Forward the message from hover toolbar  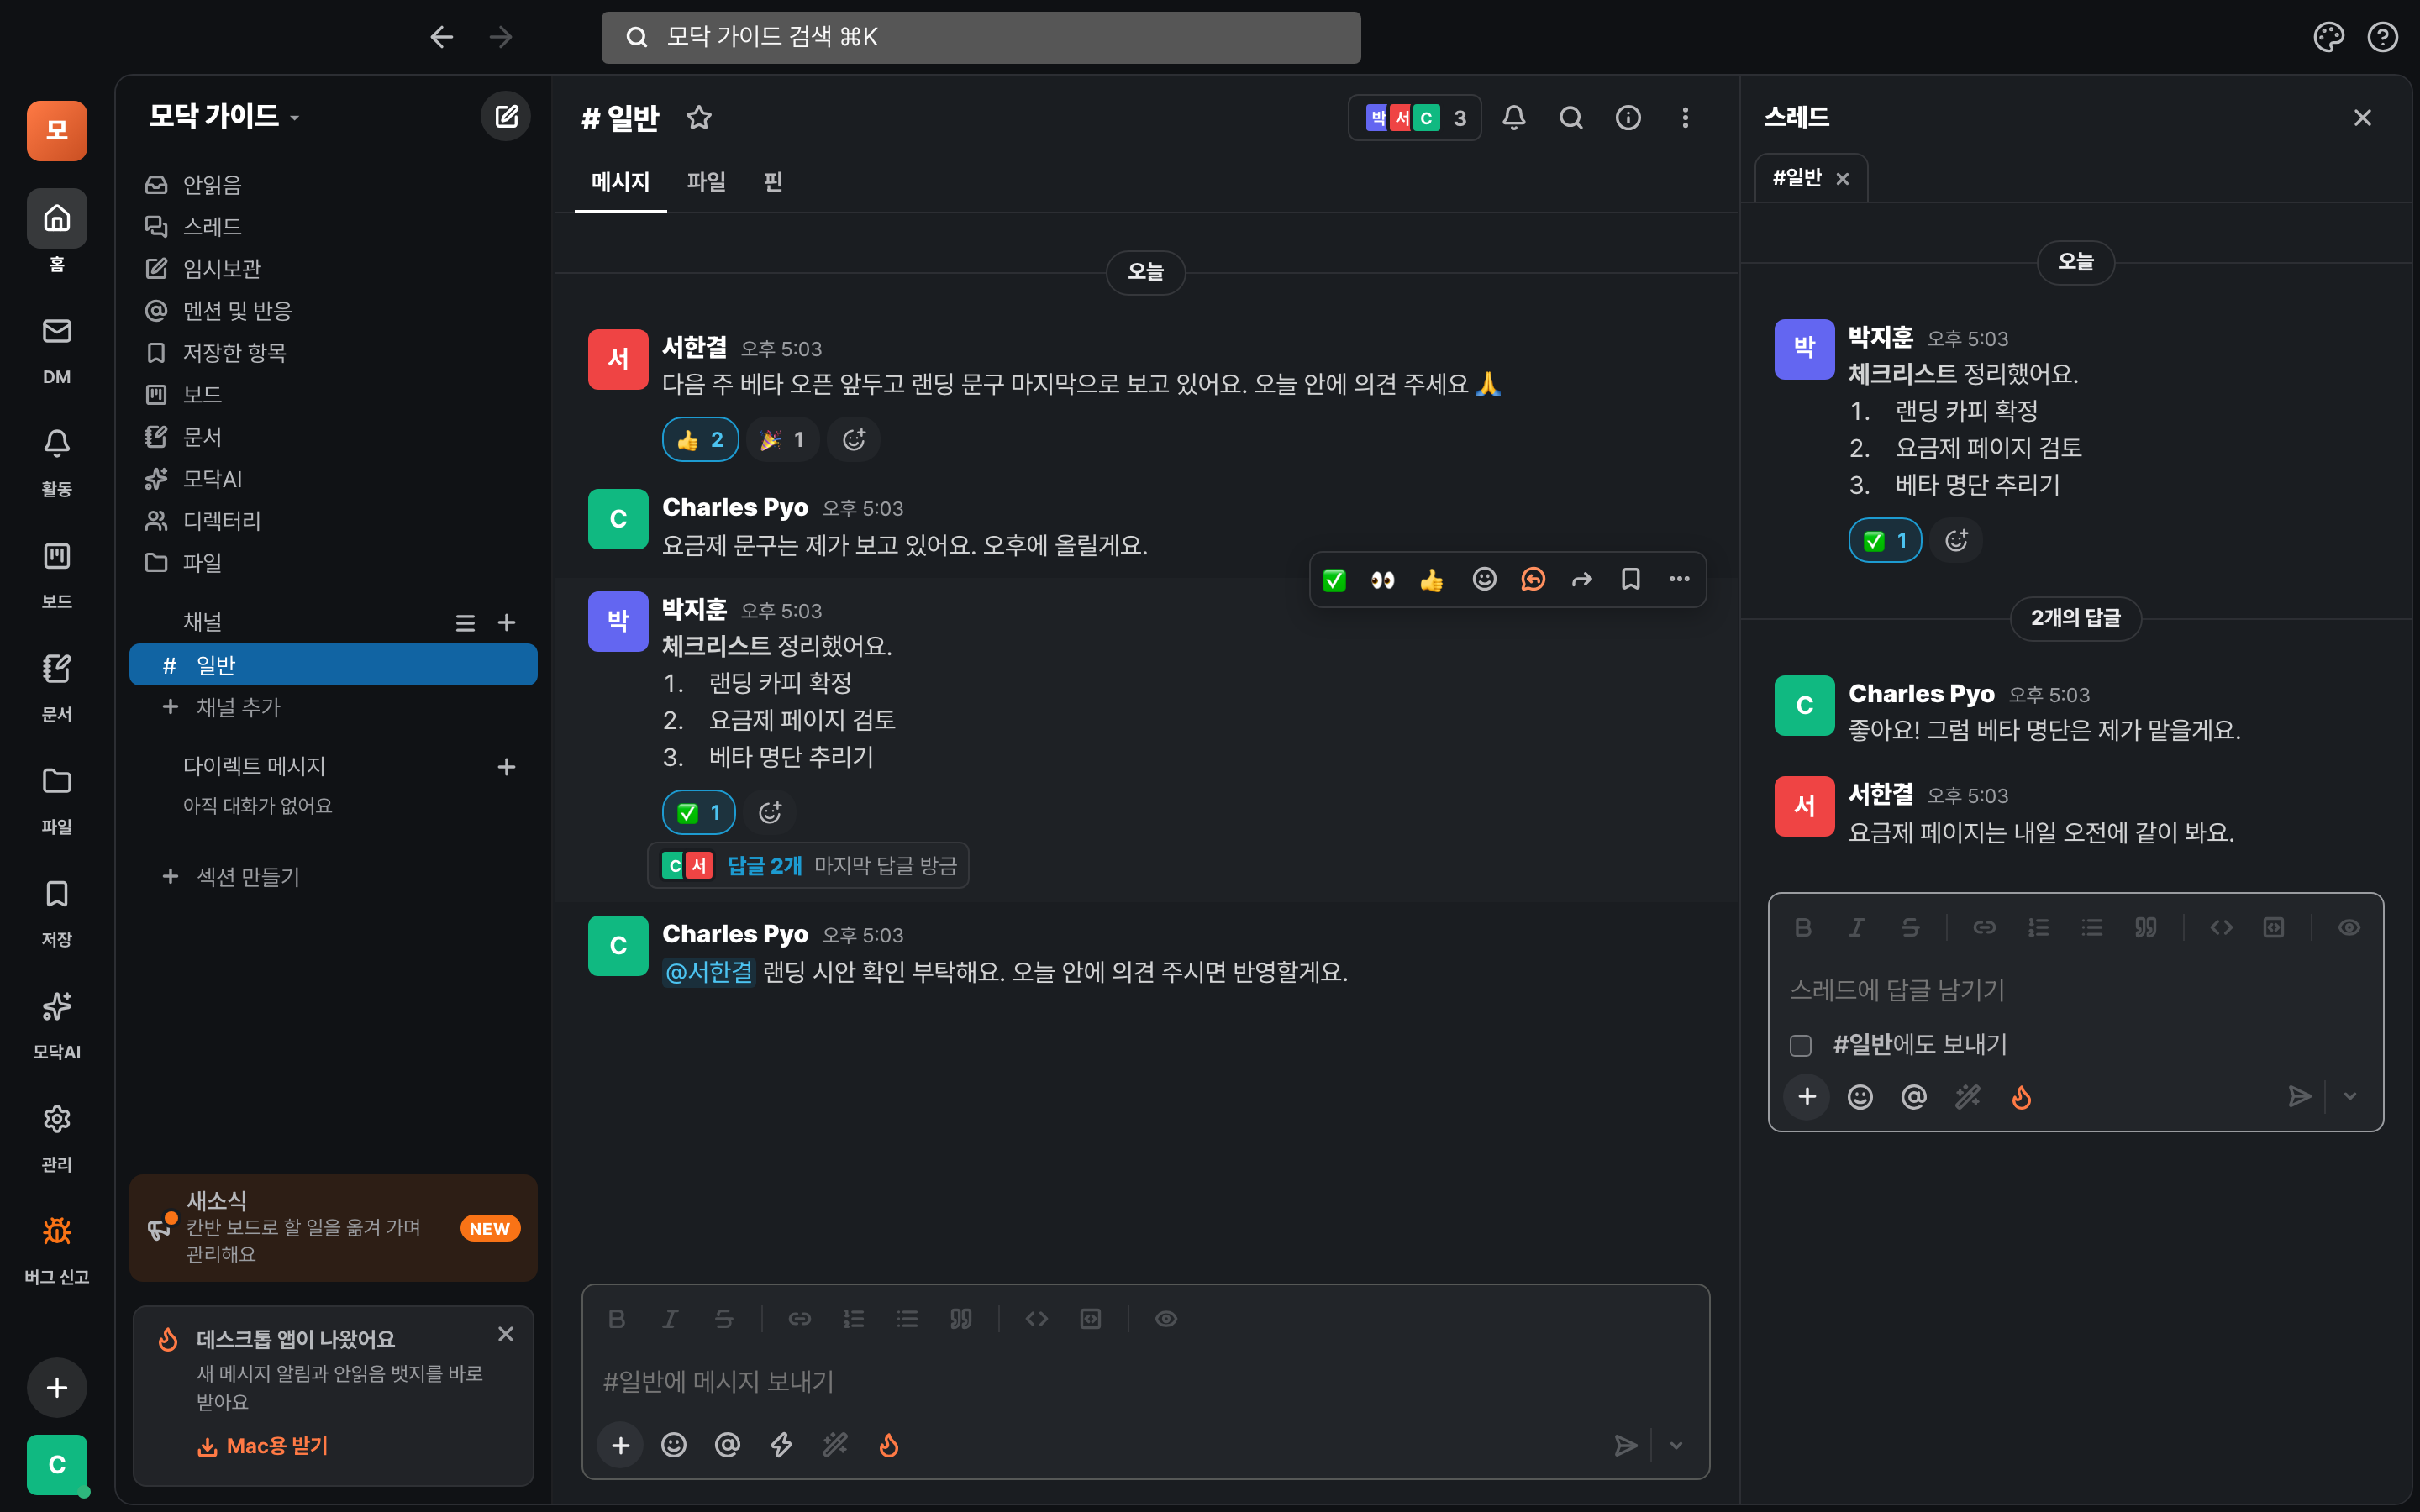tap(1582, 579)
